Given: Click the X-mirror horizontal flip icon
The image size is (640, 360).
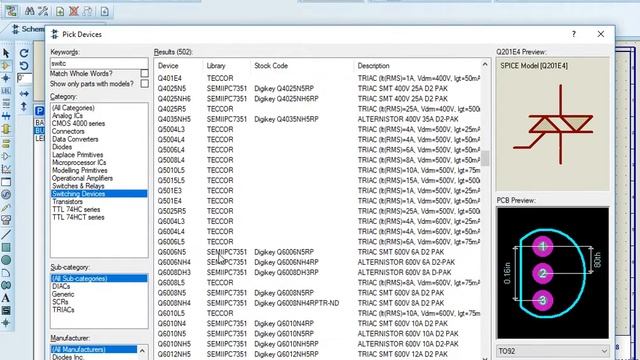Looking at the screenshot, I should (x=24, y=94).
